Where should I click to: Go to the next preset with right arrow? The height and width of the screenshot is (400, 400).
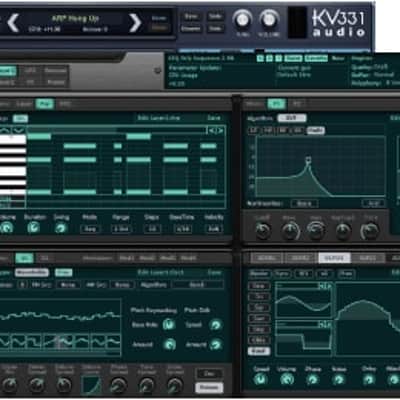tap(135, 23)
